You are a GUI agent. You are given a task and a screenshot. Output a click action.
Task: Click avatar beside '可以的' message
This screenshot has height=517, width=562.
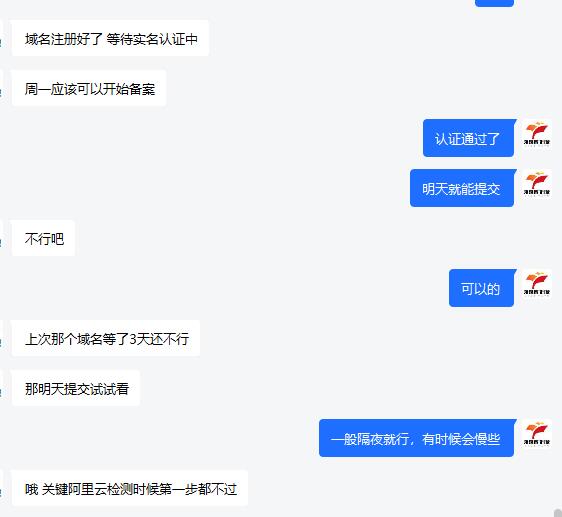537,285
